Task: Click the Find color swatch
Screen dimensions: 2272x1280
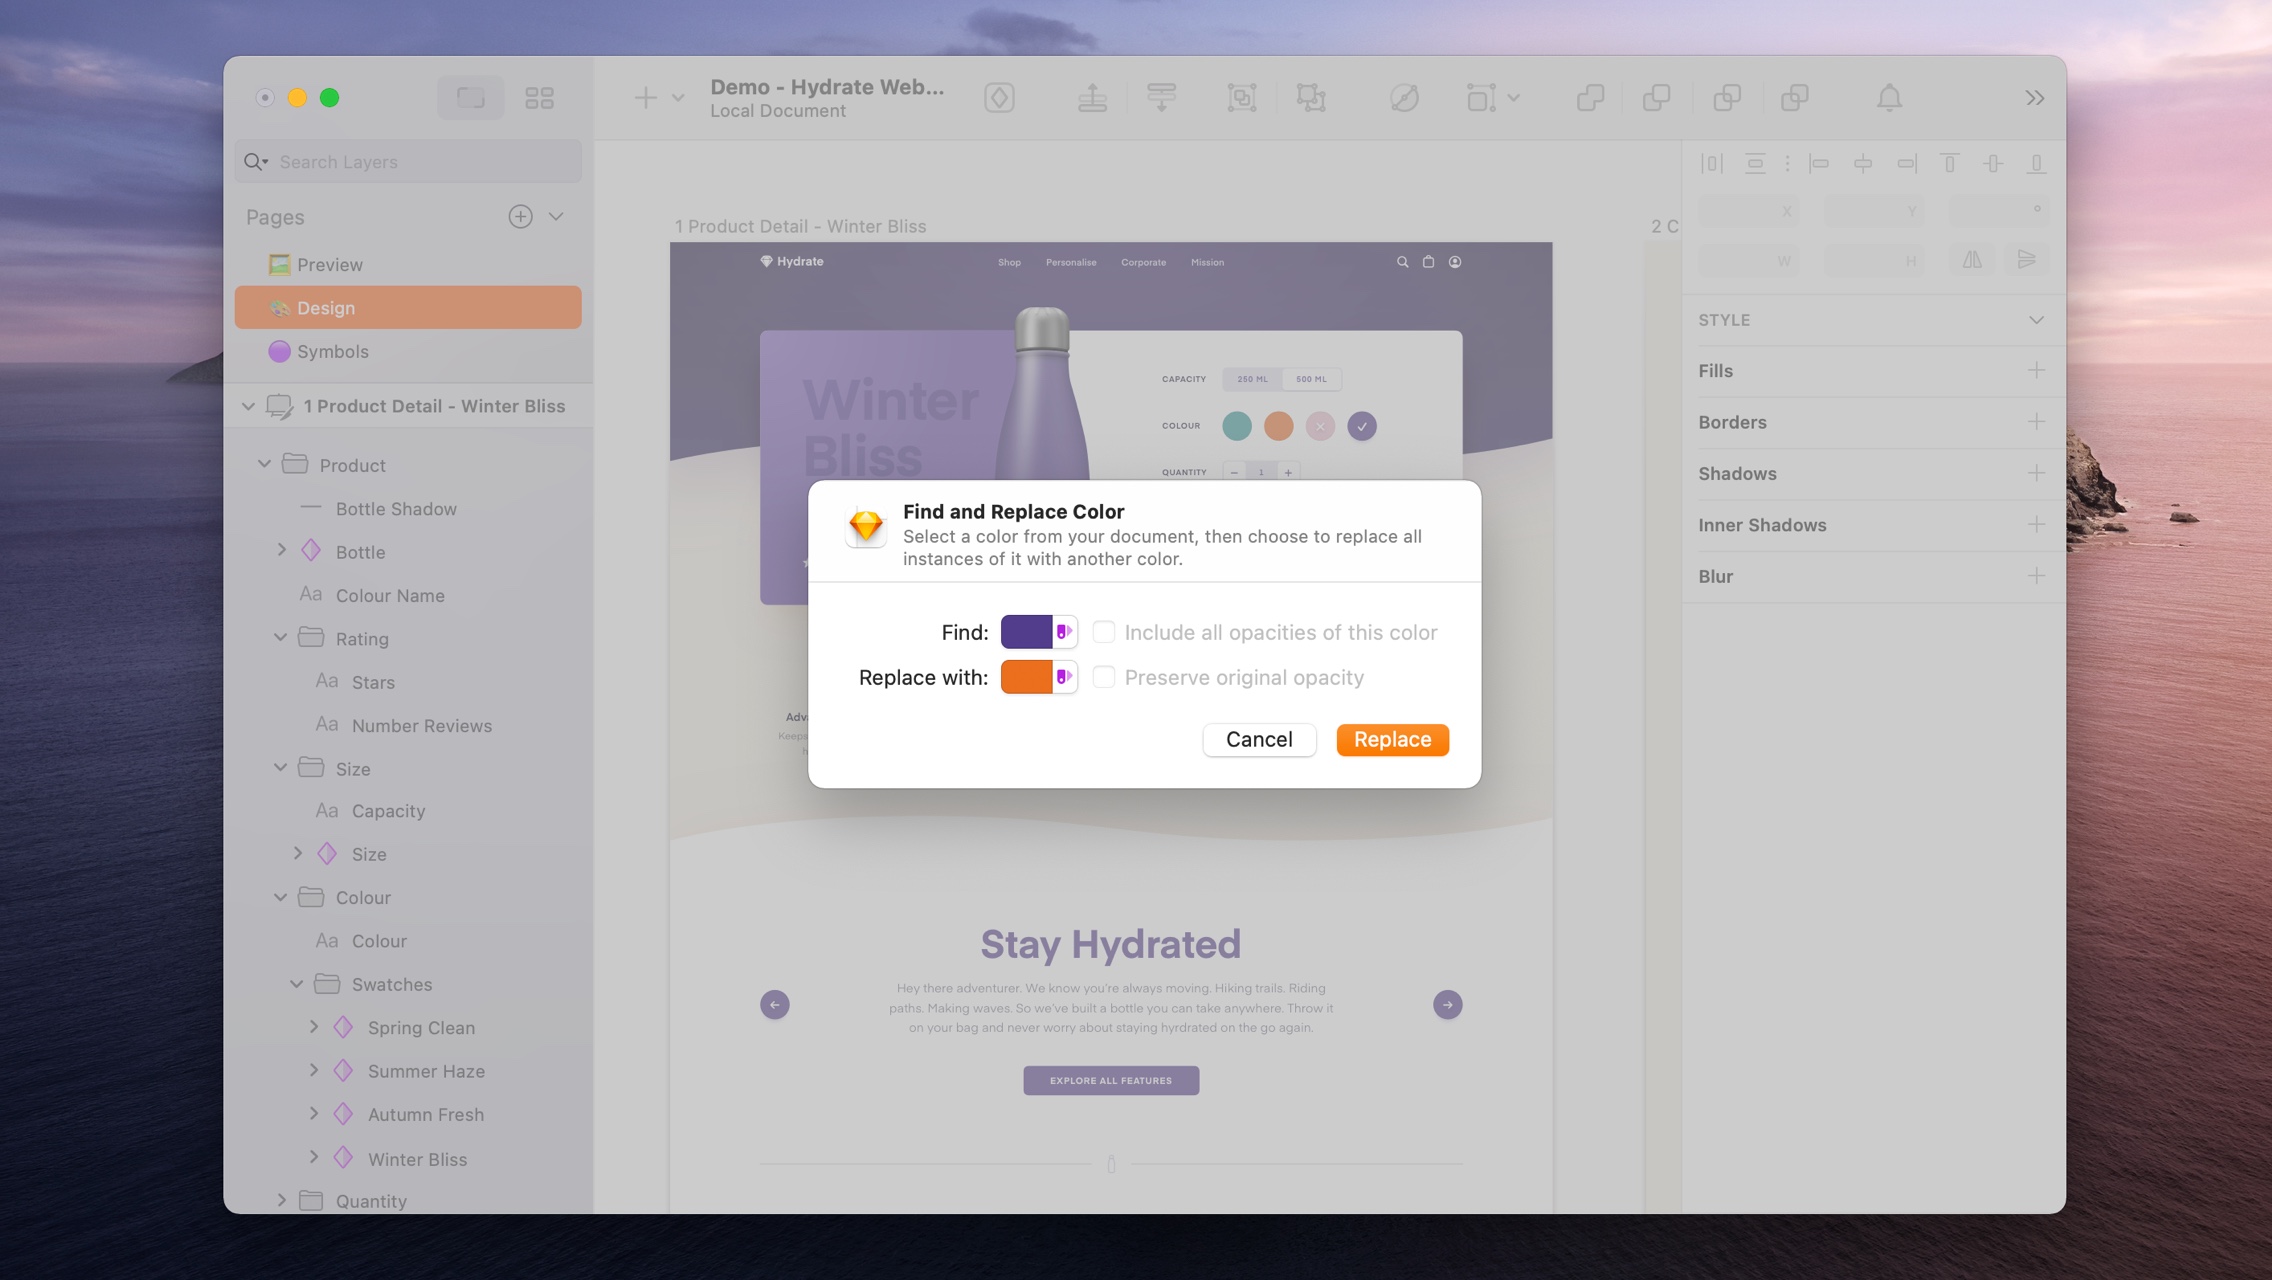Action: 1024,631
